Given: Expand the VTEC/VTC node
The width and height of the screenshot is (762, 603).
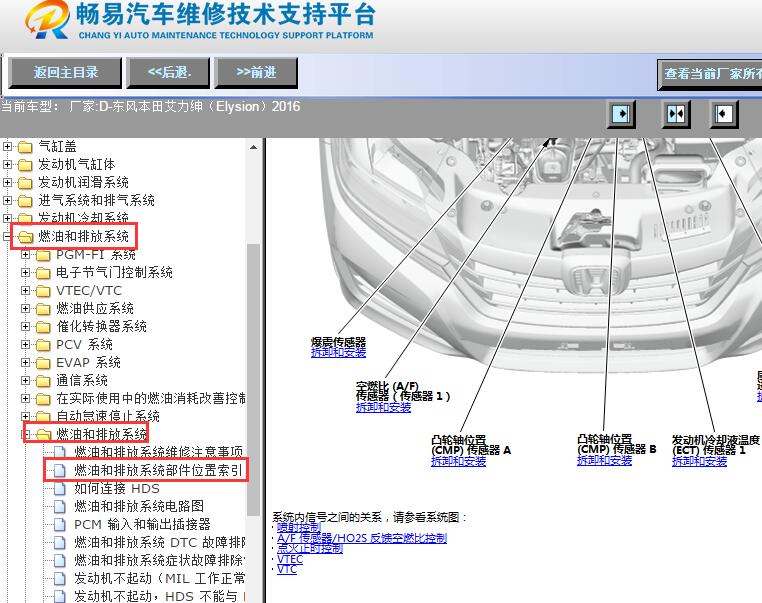Looking at the screenshot, I should coord(25,290).
